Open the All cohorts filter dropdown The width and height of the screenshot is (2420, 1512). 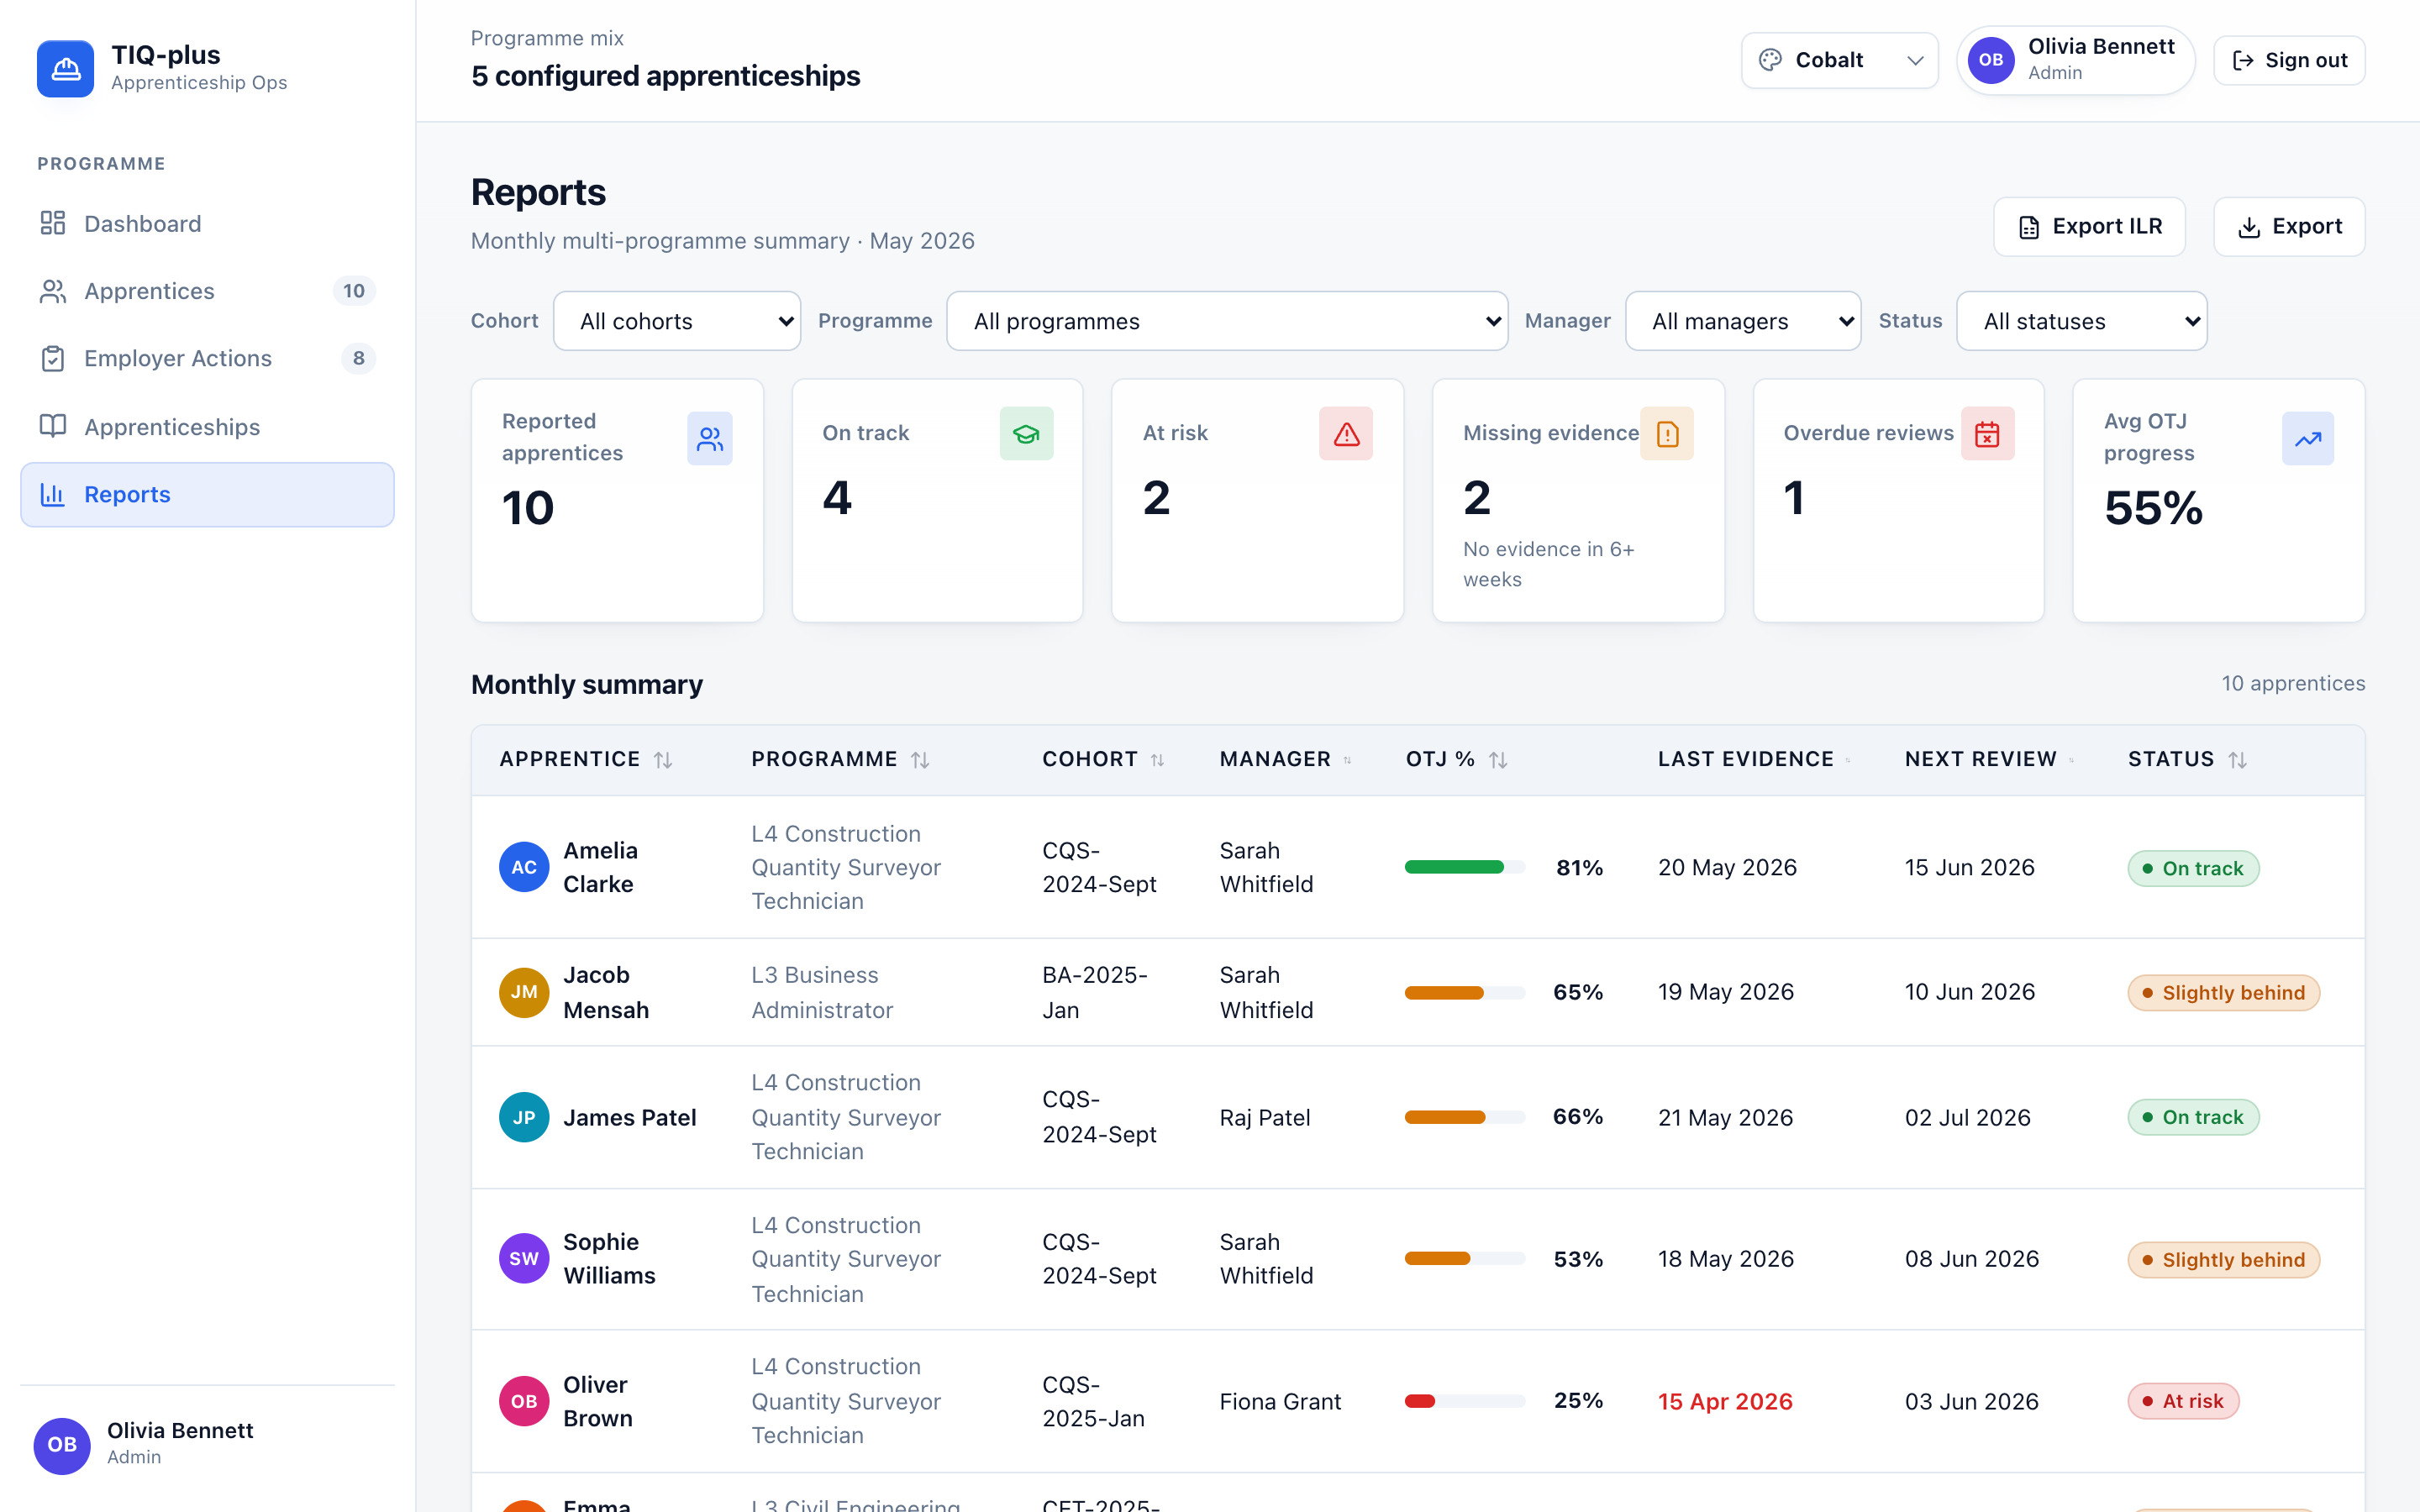pos(677,321)
